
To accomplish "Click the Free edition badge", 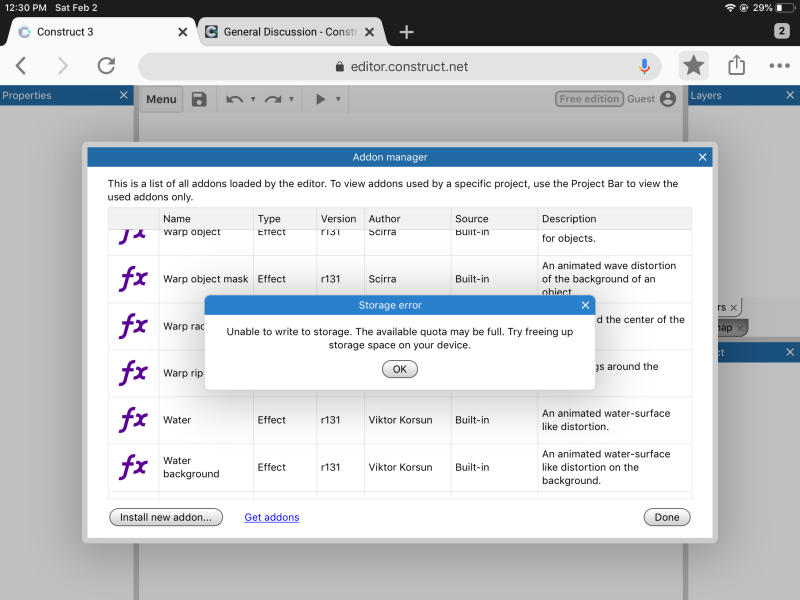I will [589, 99].
